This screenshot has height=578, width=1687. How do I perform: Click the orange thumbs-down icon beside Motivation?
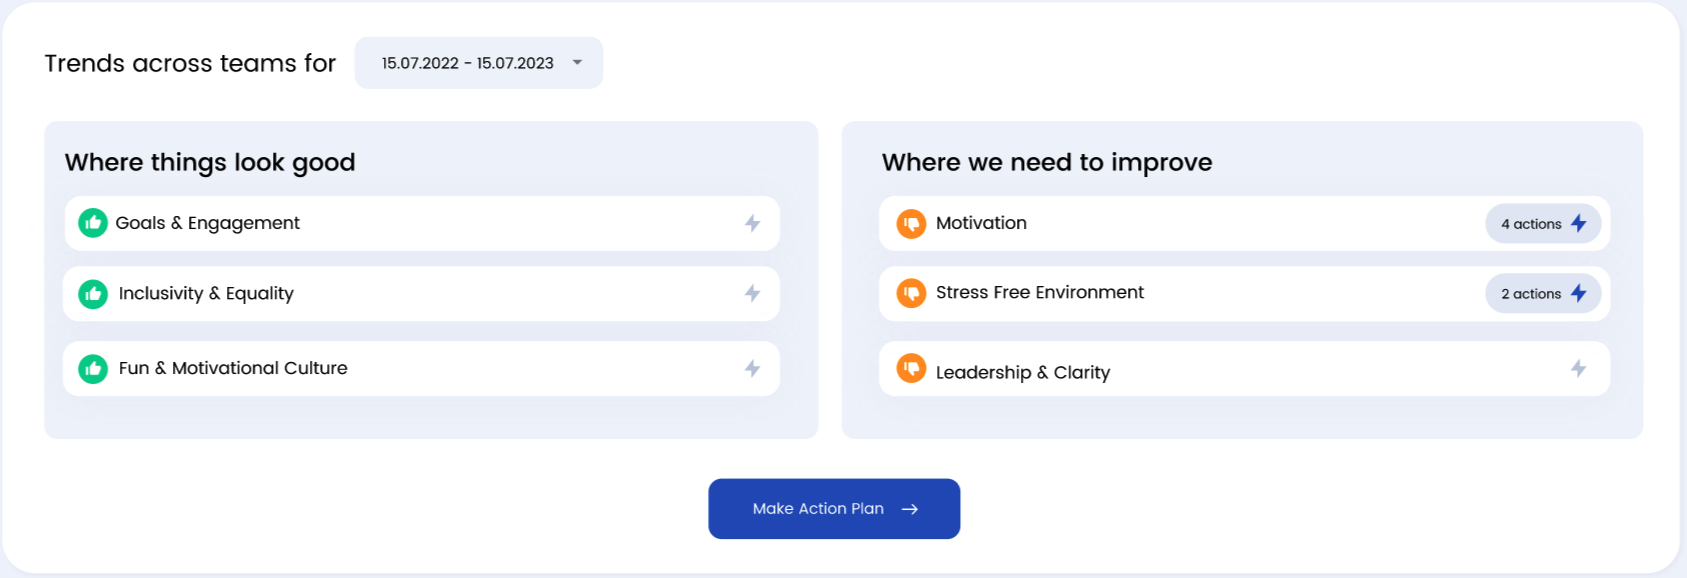(911, 223)
